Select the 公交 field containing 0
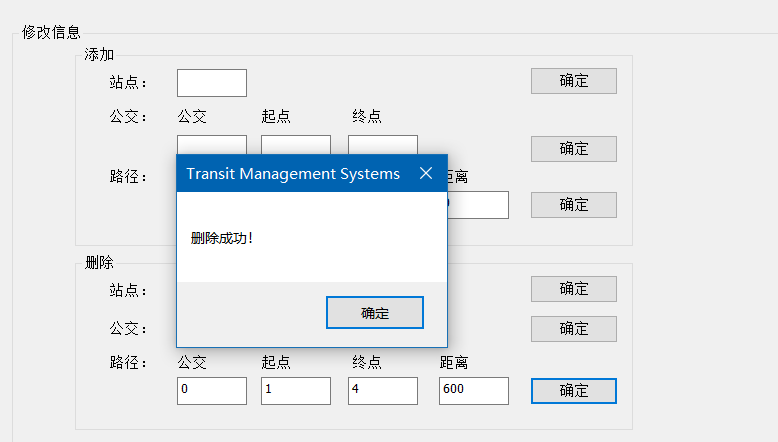Viewport: 778px width, 442px height. 212,391
